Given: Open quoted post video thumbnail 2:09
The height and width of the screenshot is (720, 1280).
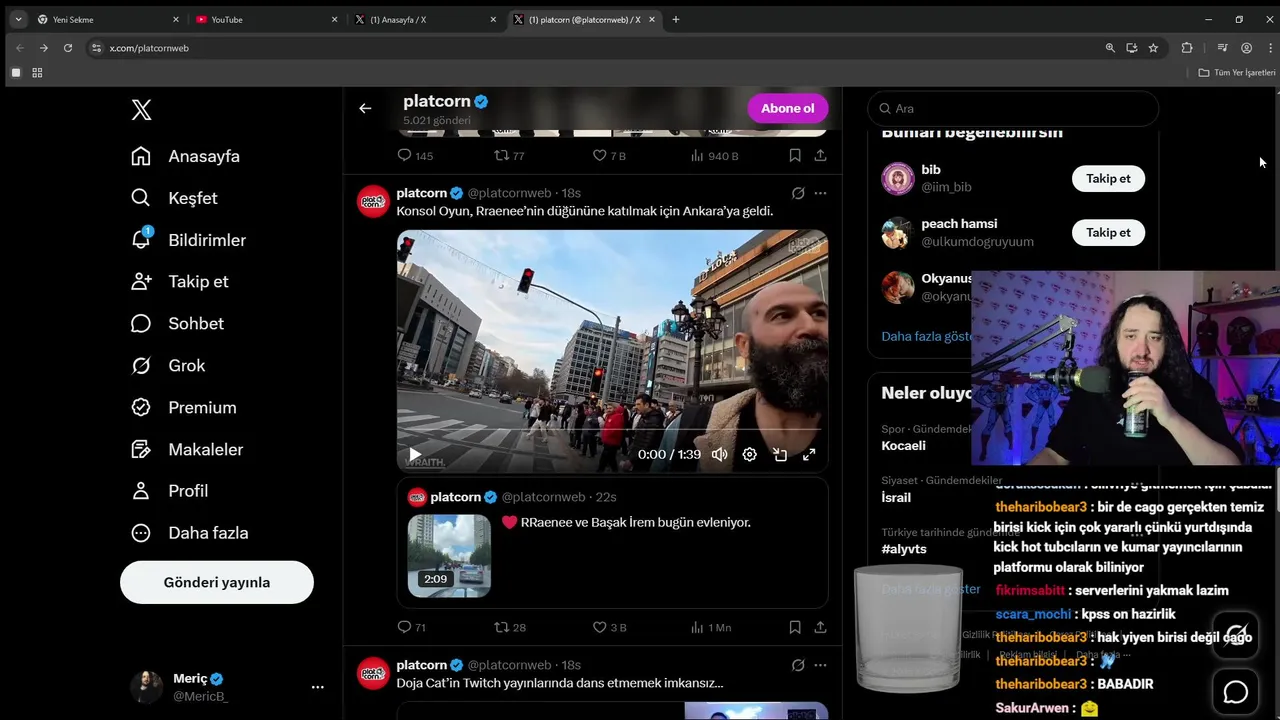Looking at the screenshot, I should tap(449, 555).
